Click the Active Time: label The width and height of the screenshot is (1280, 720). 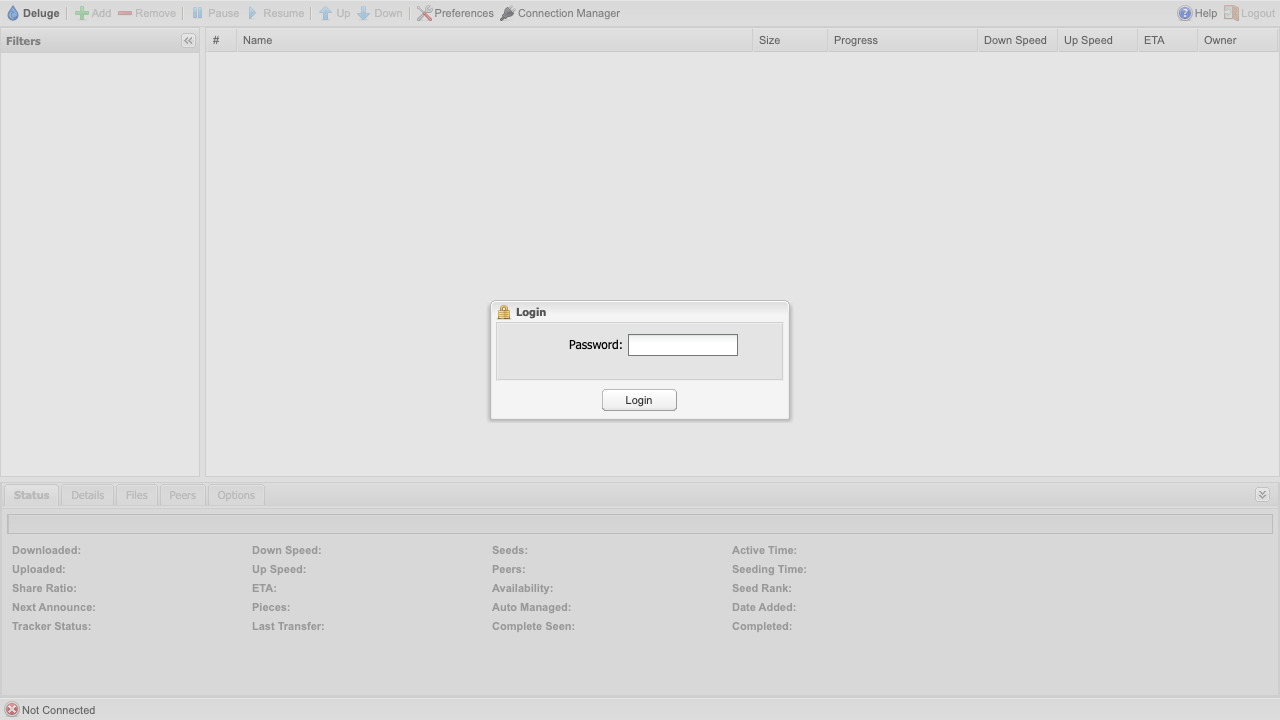764,550
